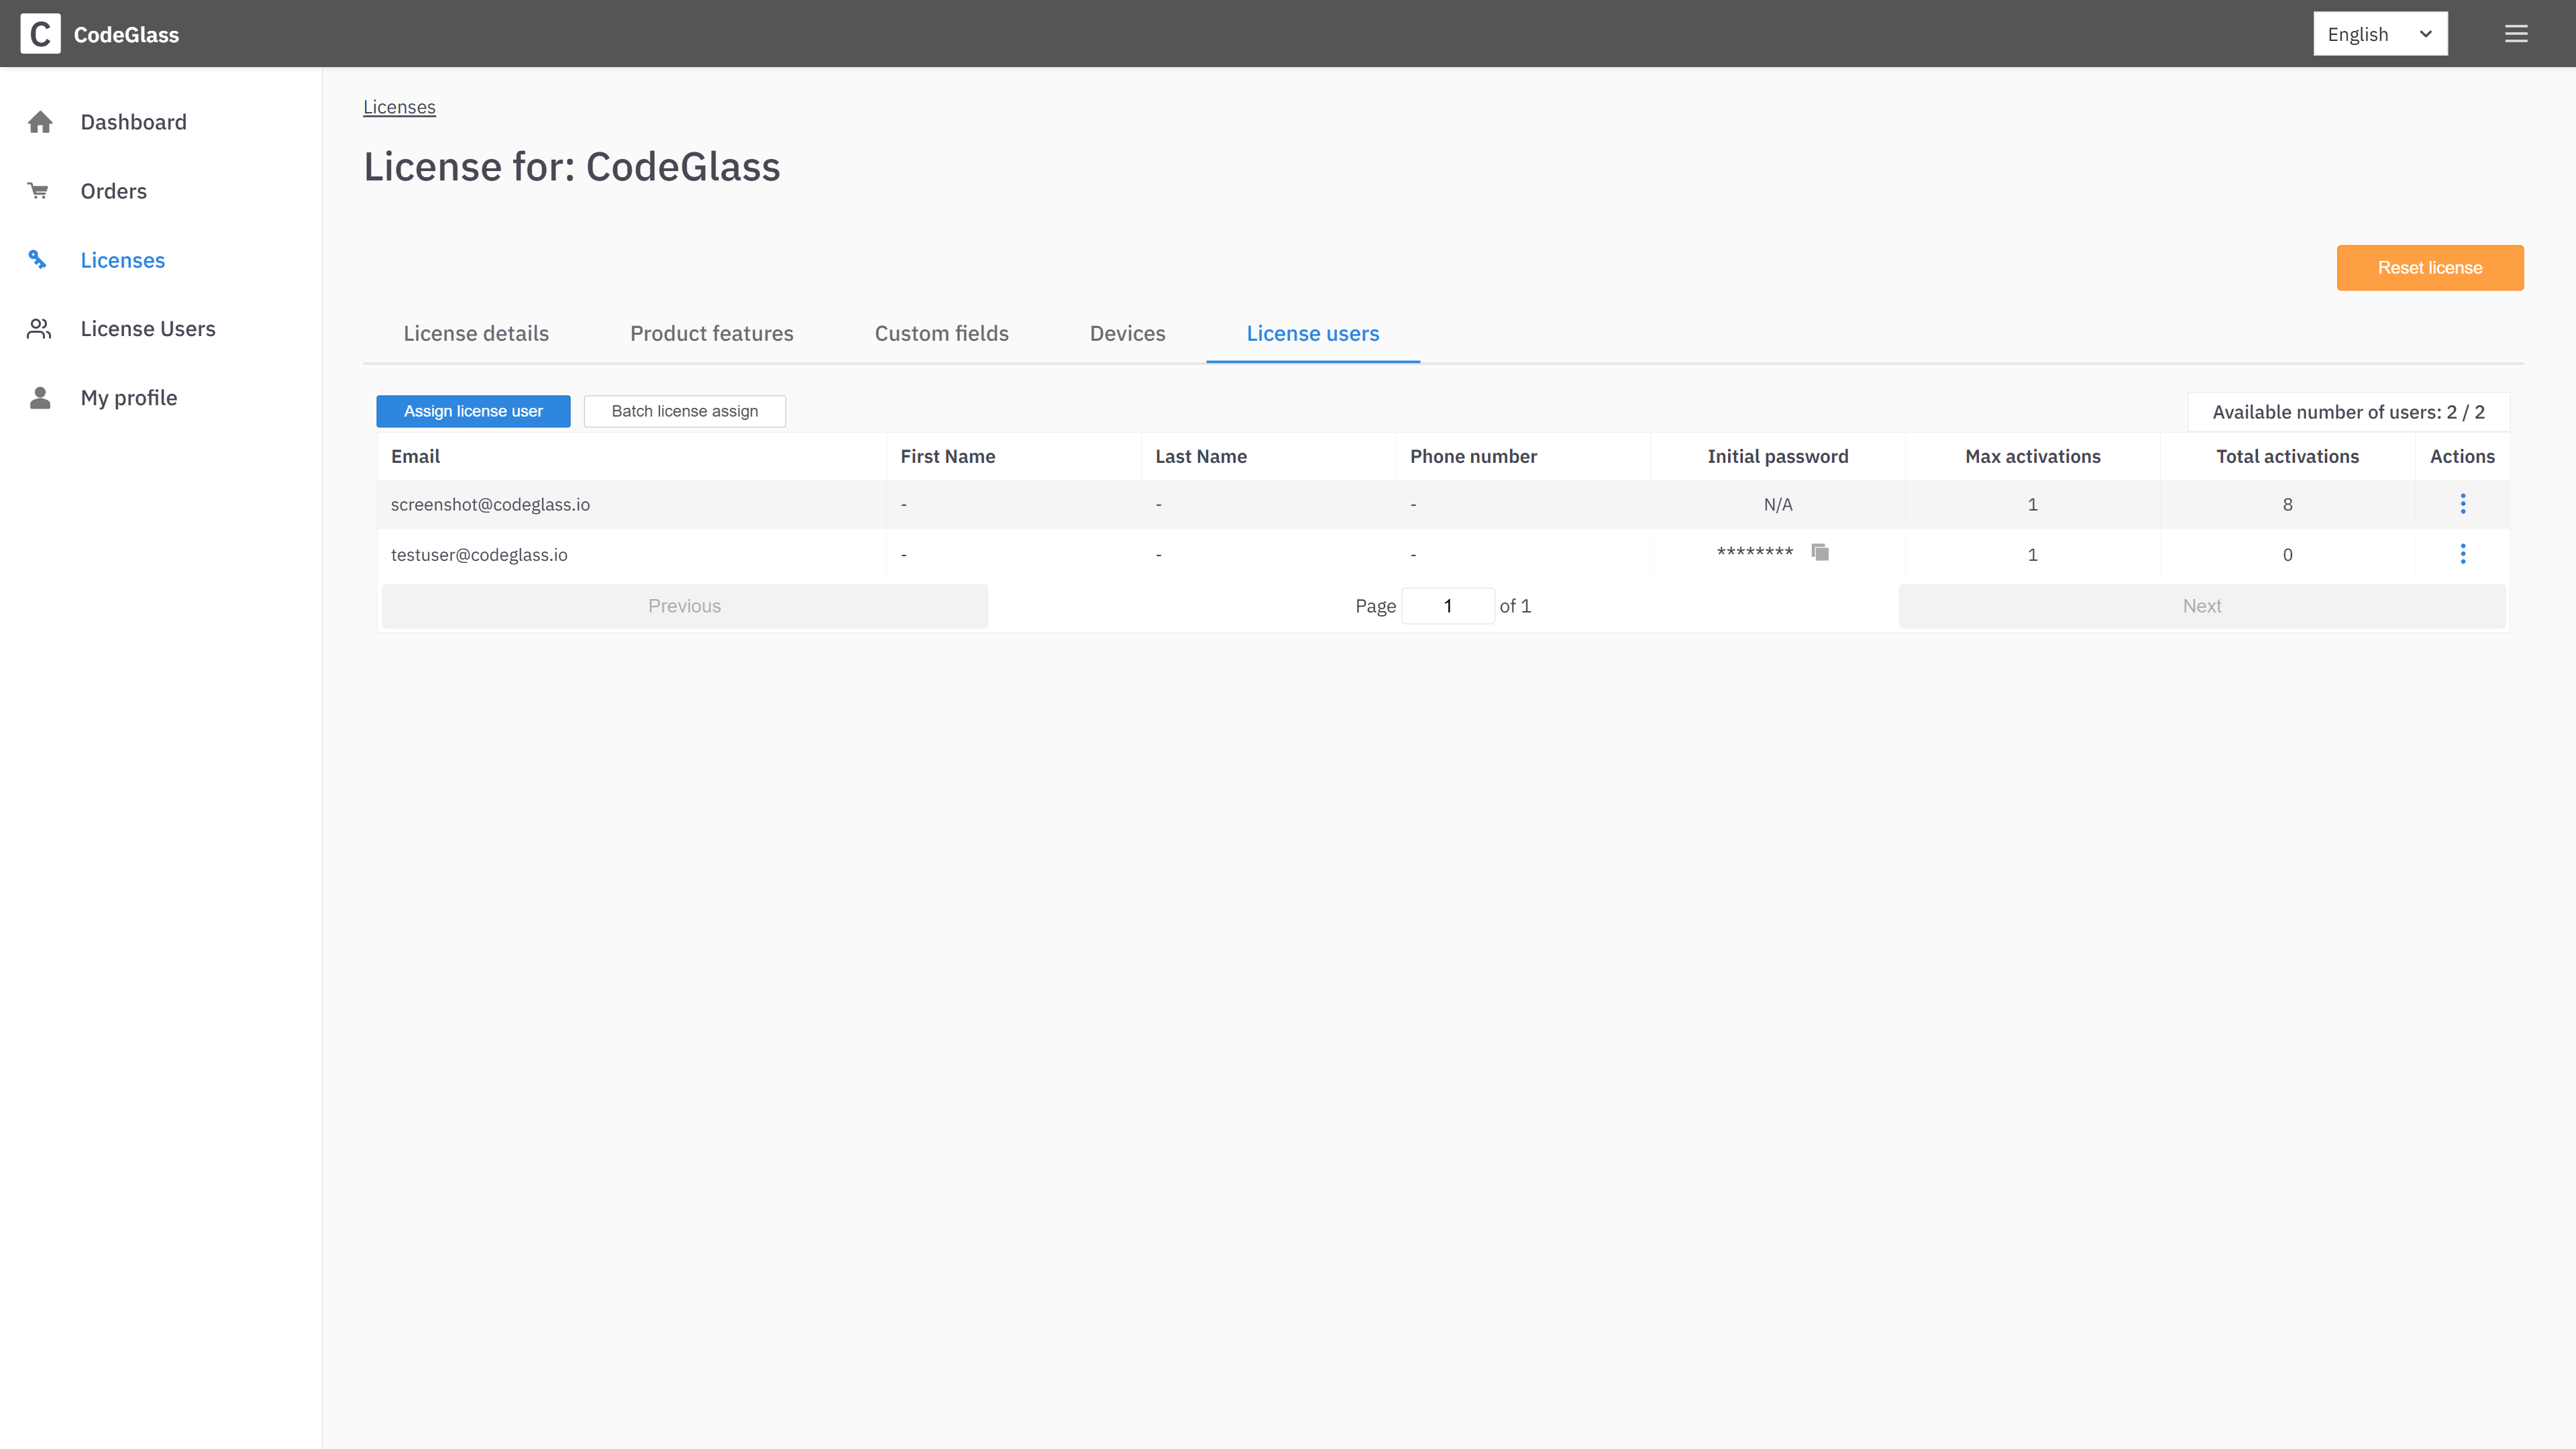This screenshot has width=2576, height=1449.
Task: Click the License Users people icon
Action: [x=39, y=329]
